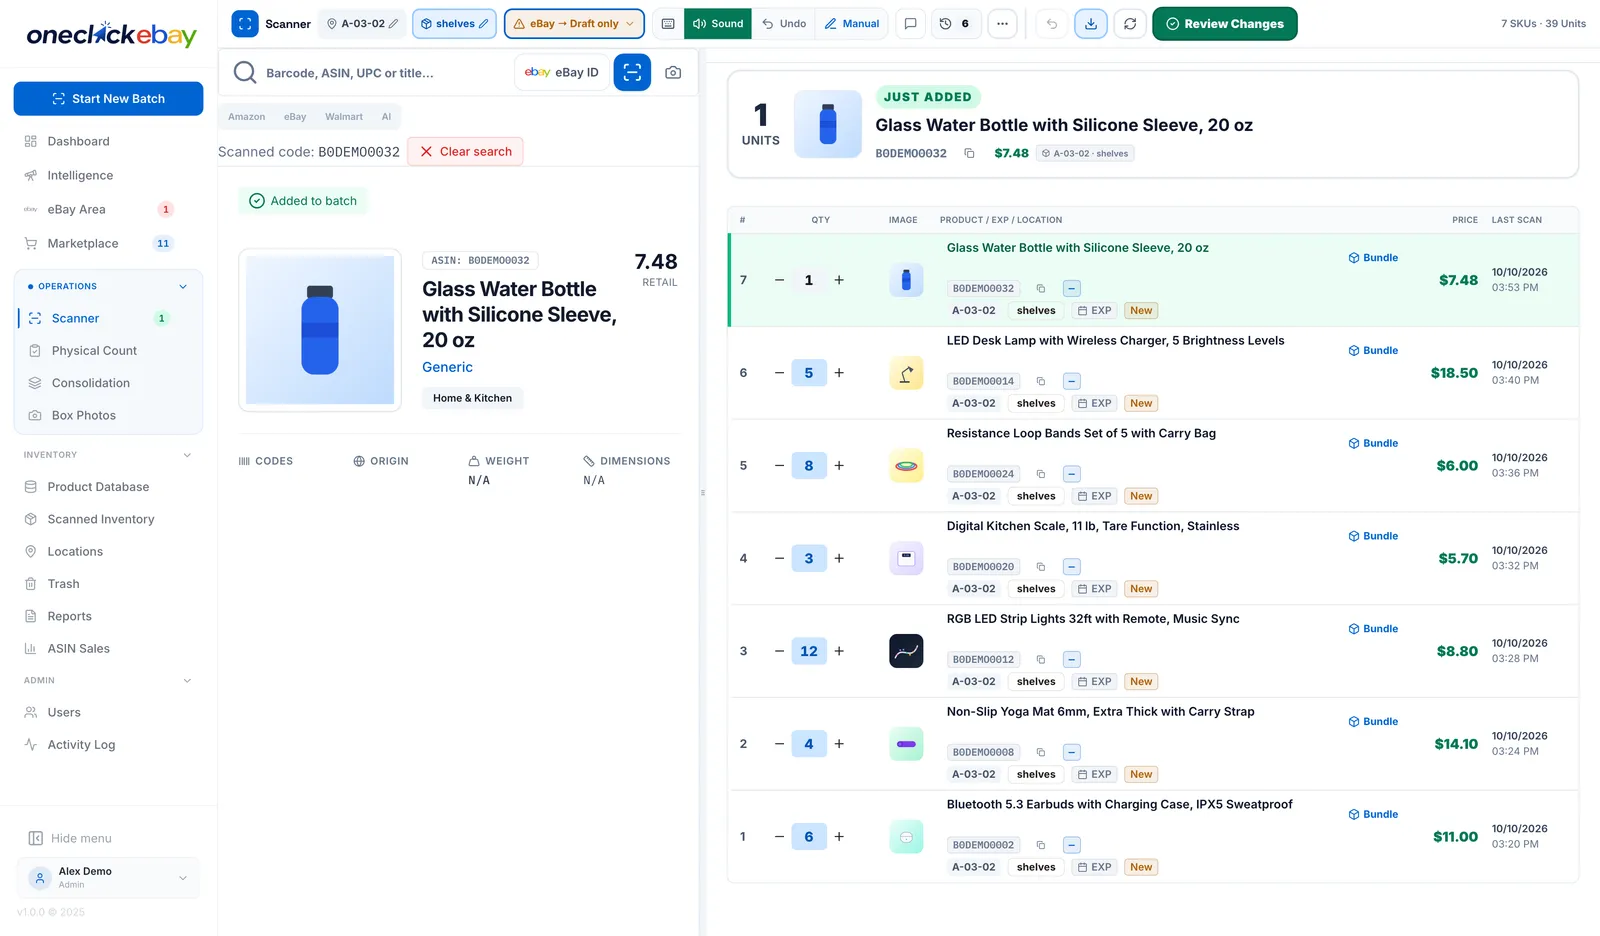The image size is (1600, 936).
Task: Click Clear search
Action: coord(465,152)
